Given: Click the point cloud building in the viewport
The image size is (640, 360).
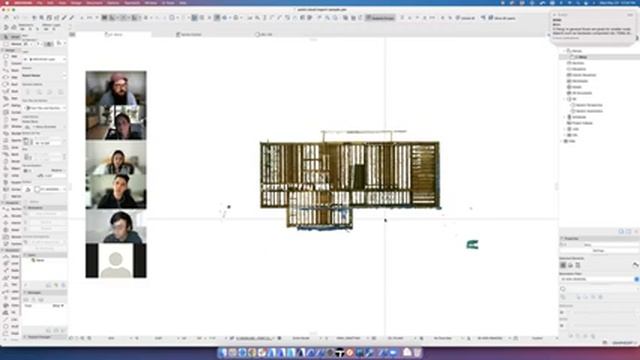Looking at the screenshot, I should (x=350, y=180).
